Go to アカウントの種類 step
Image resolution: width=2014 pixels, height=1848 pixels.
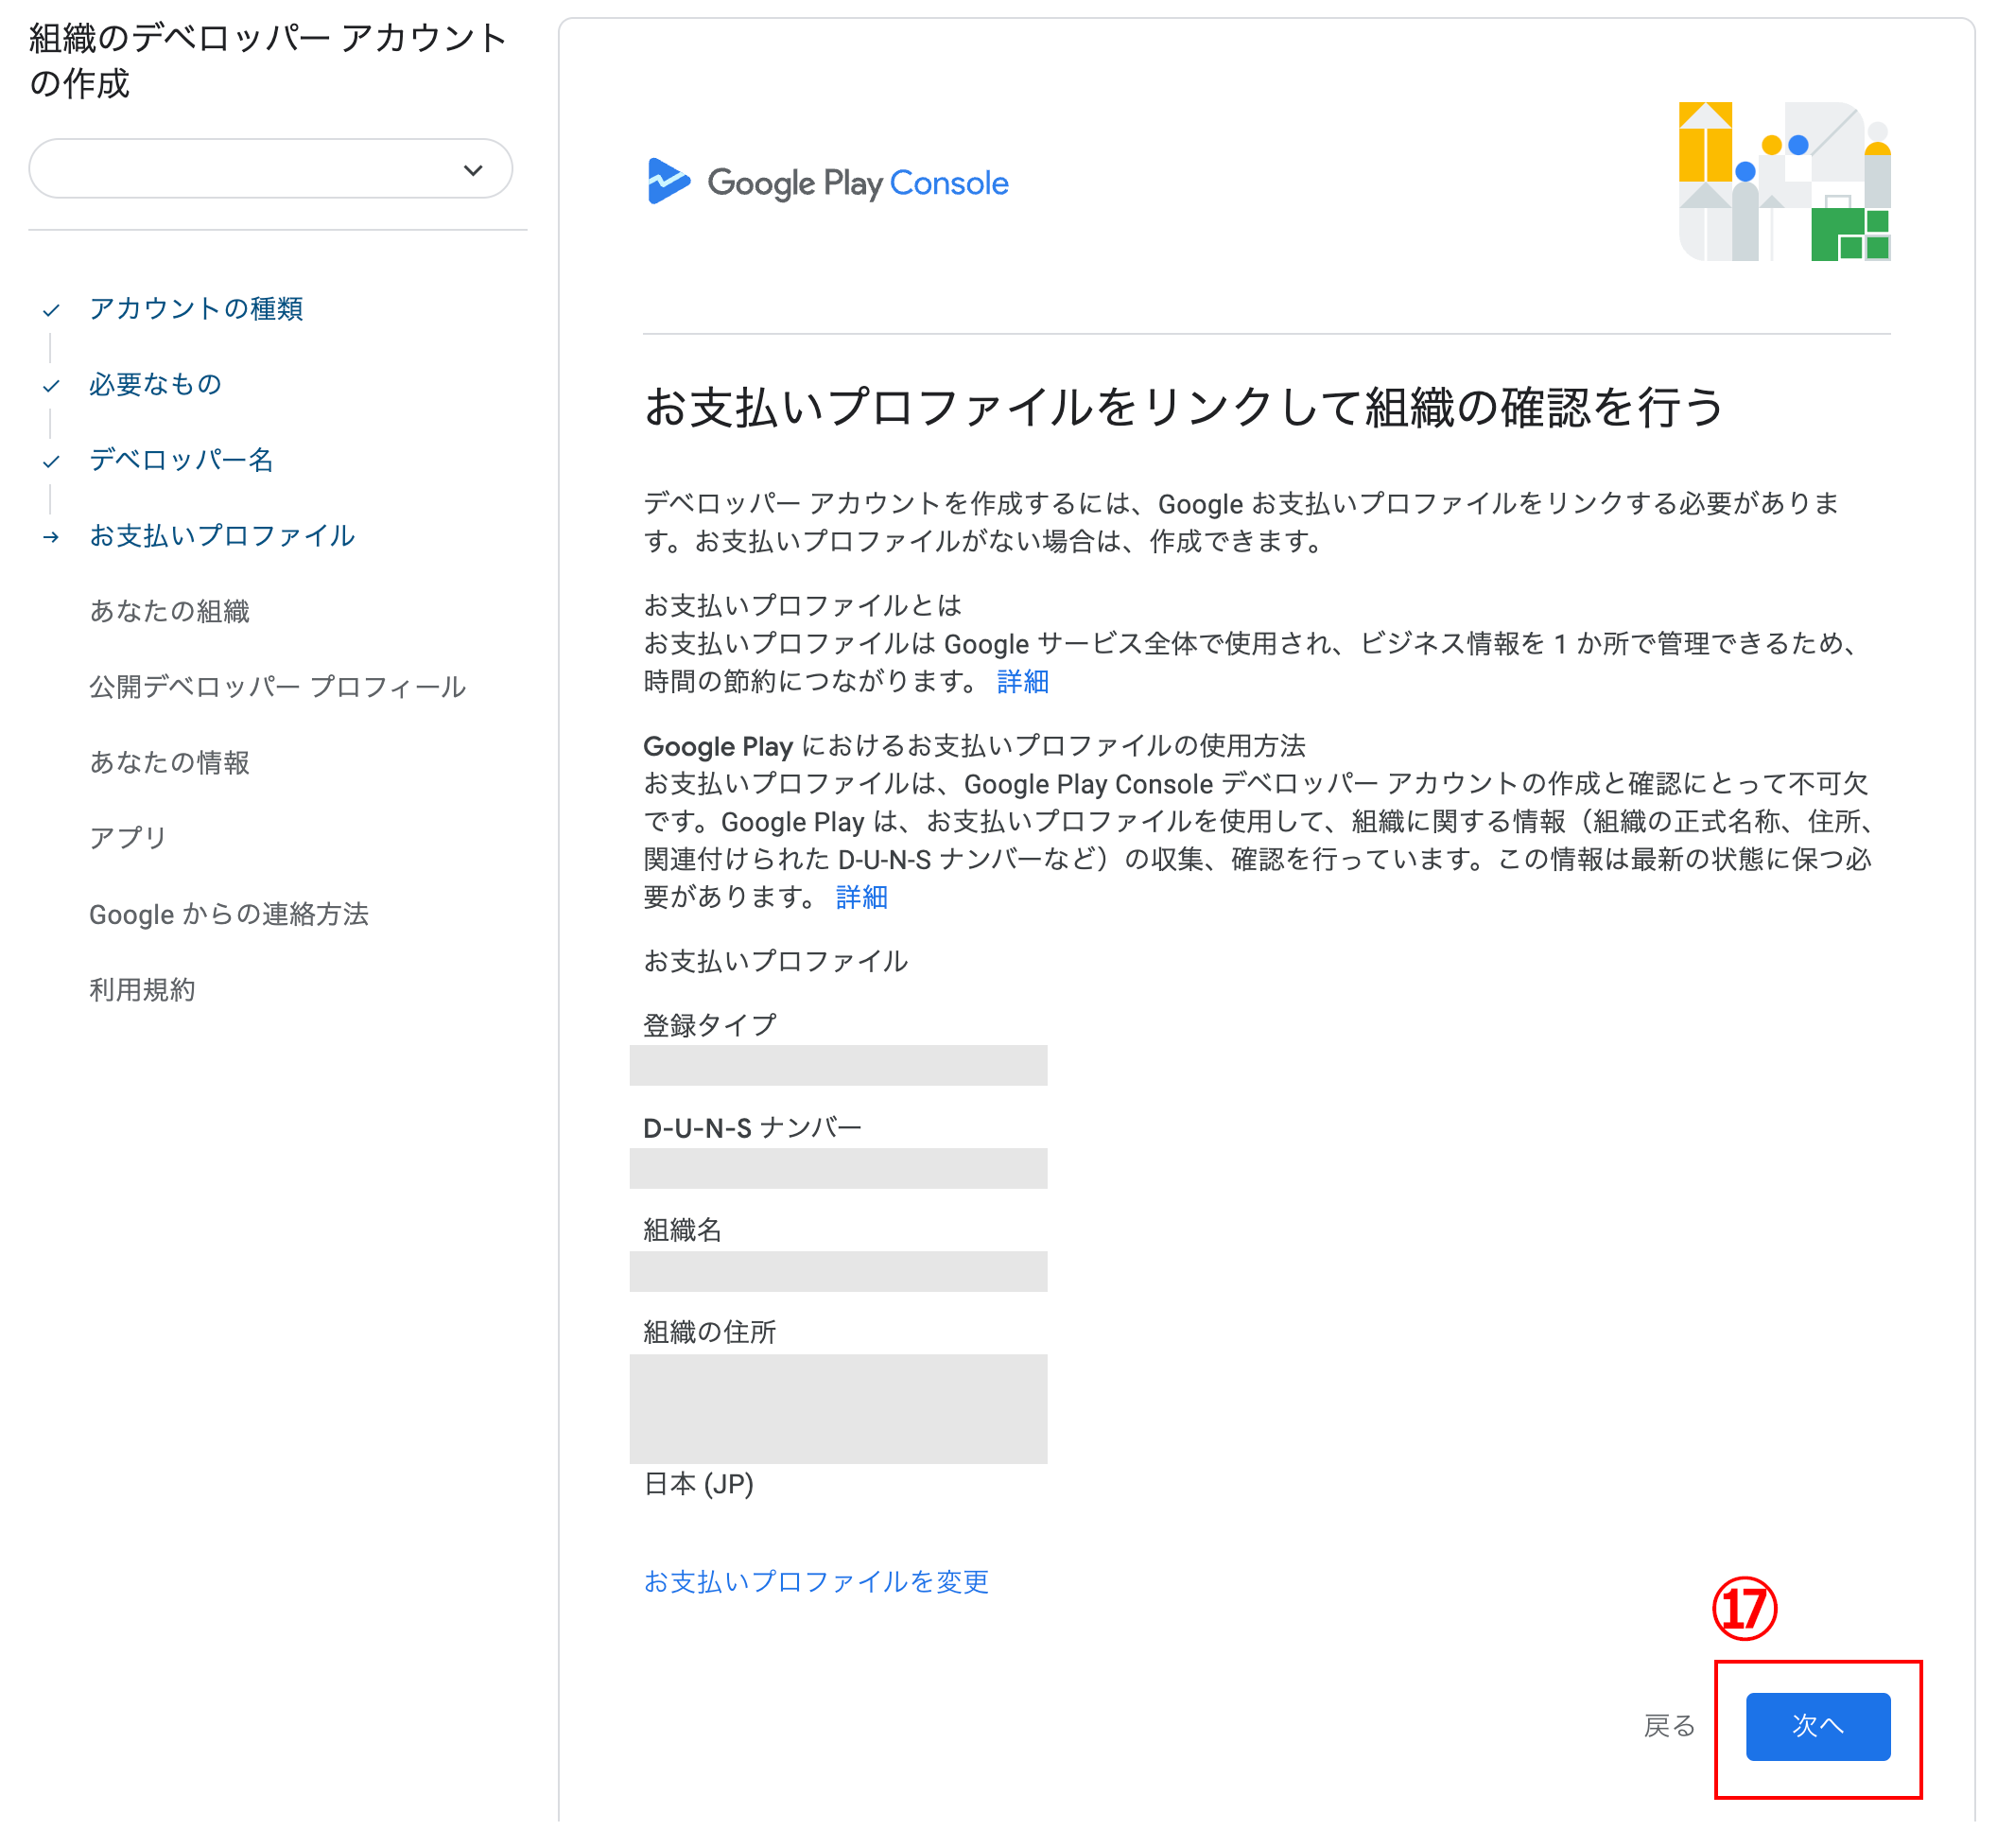198,311
